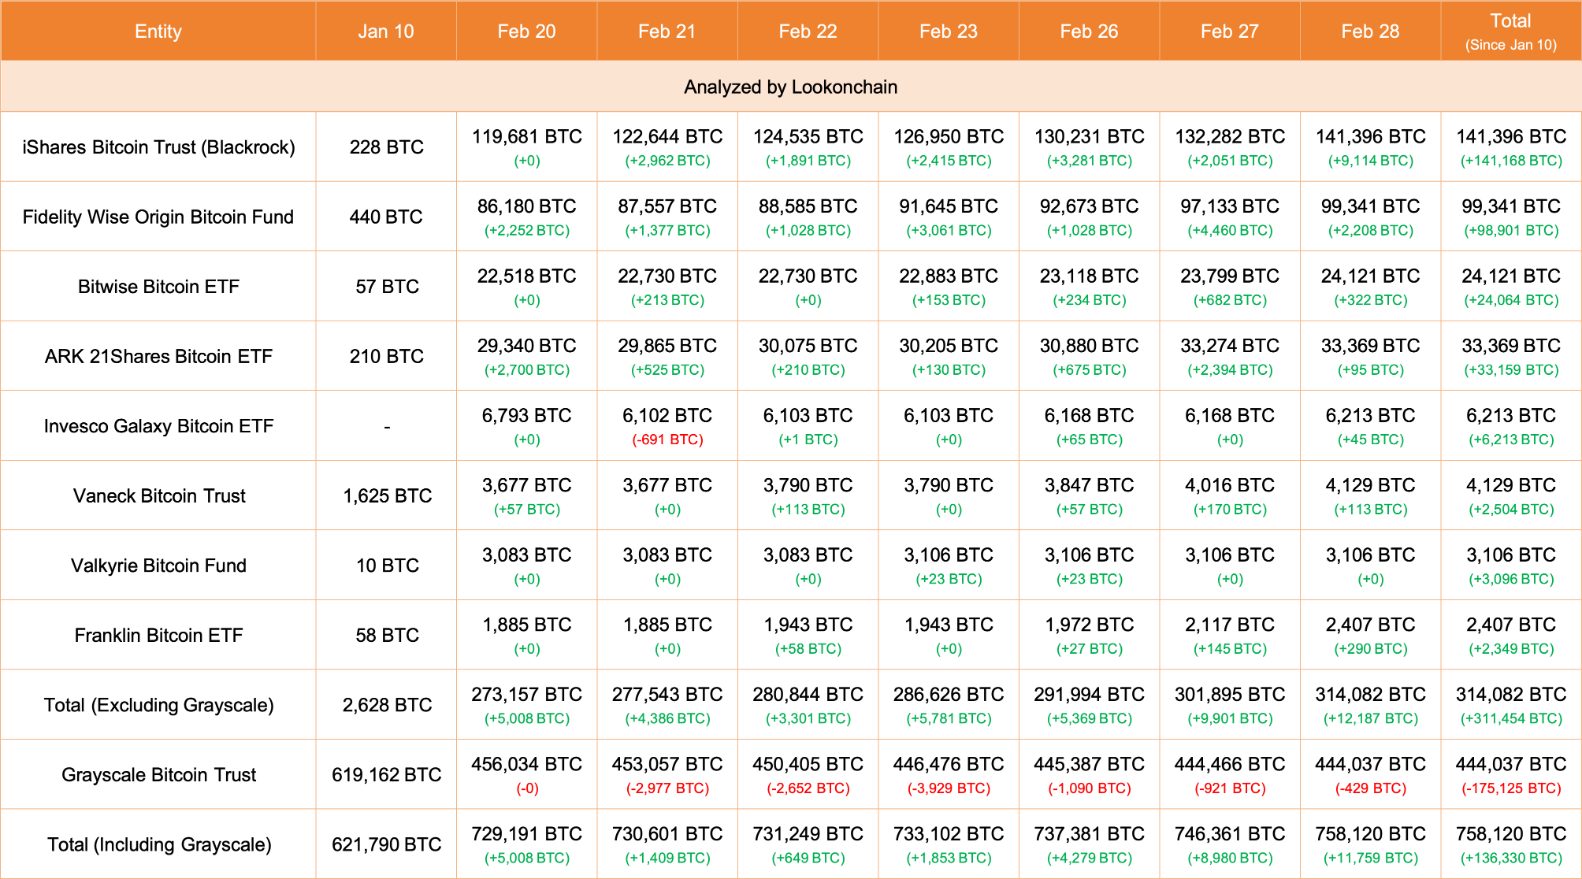Click the red (-691 BTC) Invesco value
1582x879 pixels.
[x=667, y=440]
